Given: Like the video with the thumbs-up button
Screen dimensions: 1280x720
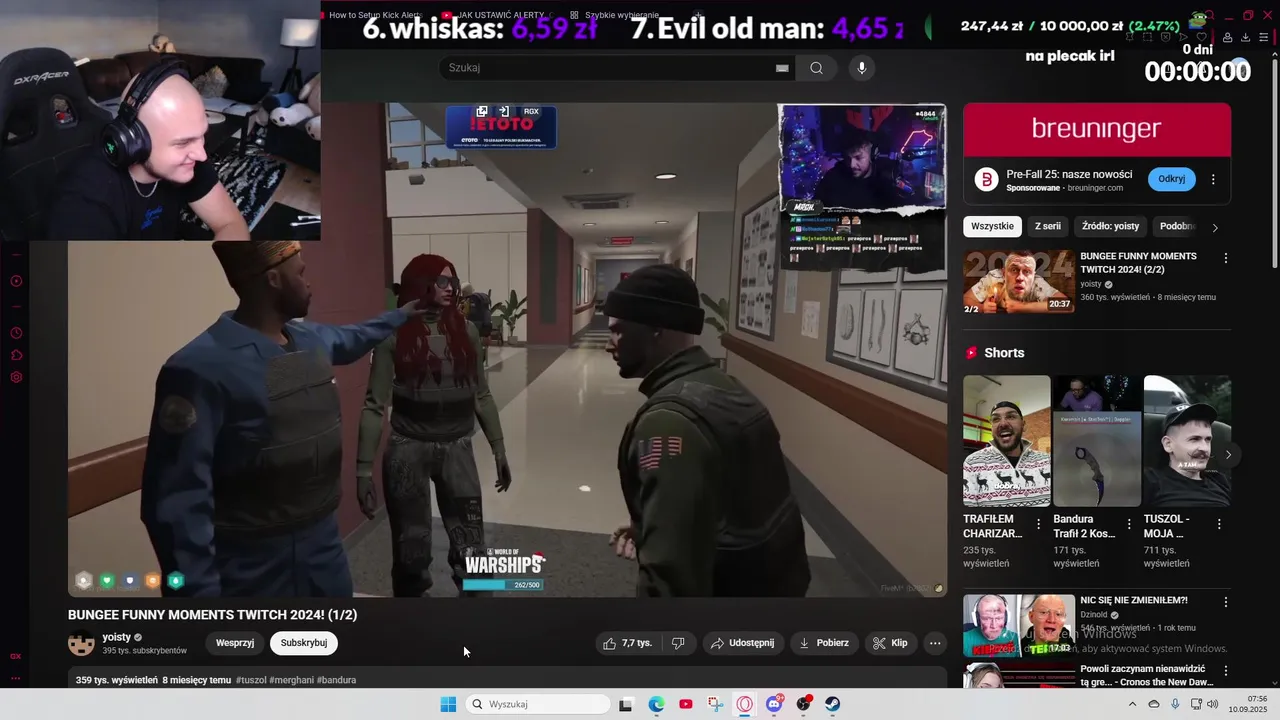Looking at the screenshot, I should (627, 643).
